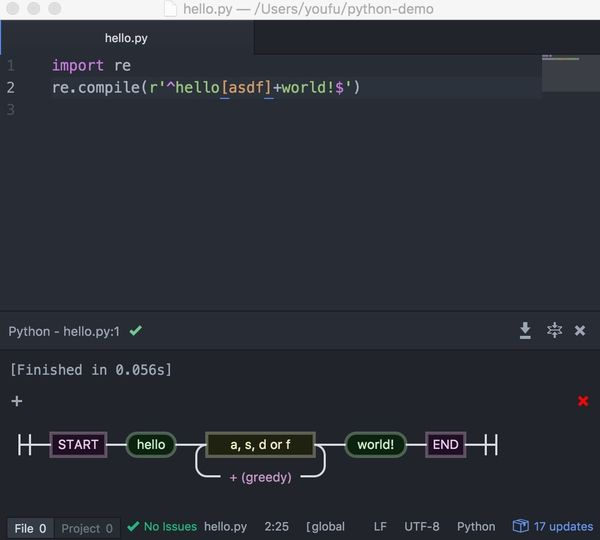This screenshot has height=540, width=600.
Task: Click the No Issues status text
Action: pos(170,527)
